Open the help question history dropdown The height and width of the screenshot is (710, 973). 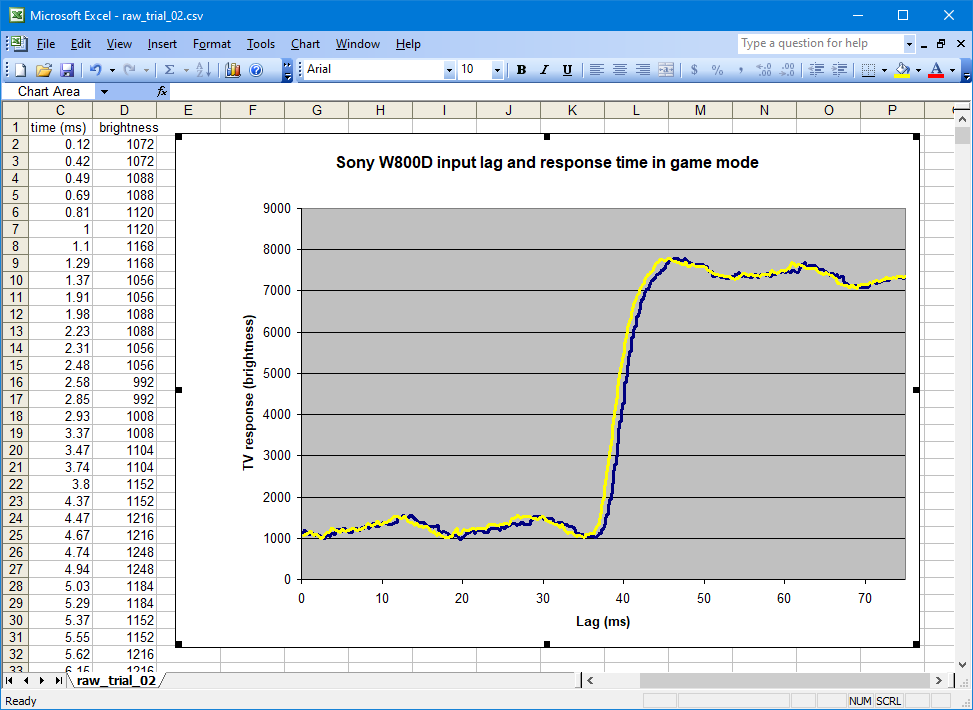tap(909, 44)
